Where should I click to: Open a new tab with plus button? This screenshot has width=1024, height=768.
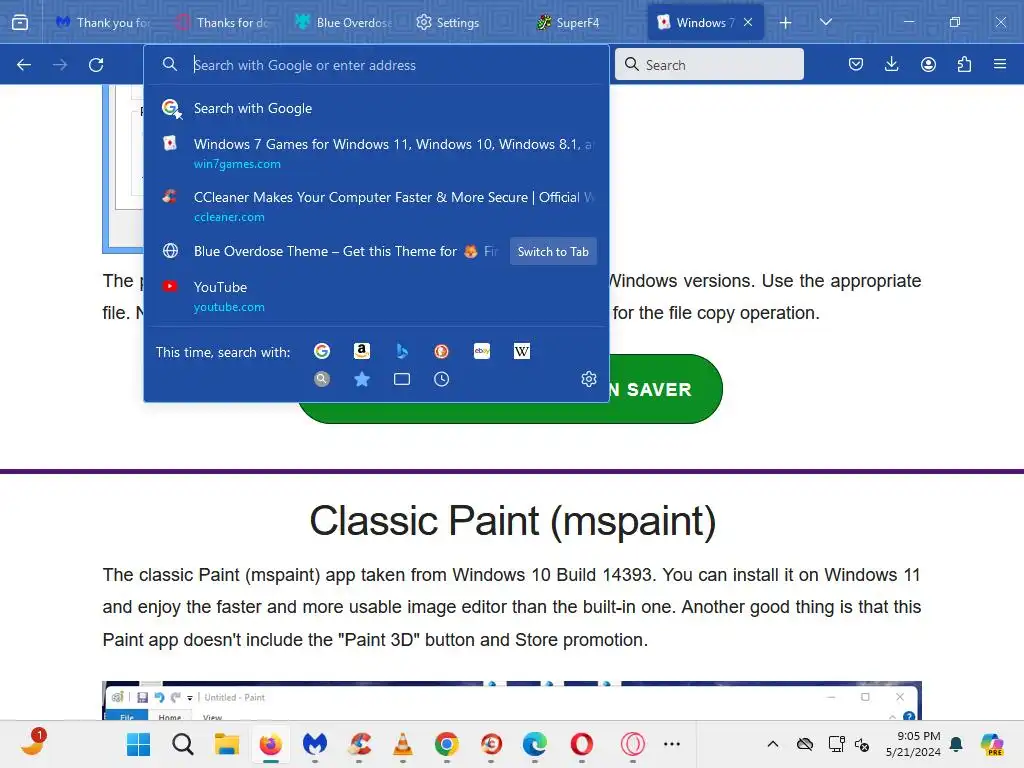[786, 23]
